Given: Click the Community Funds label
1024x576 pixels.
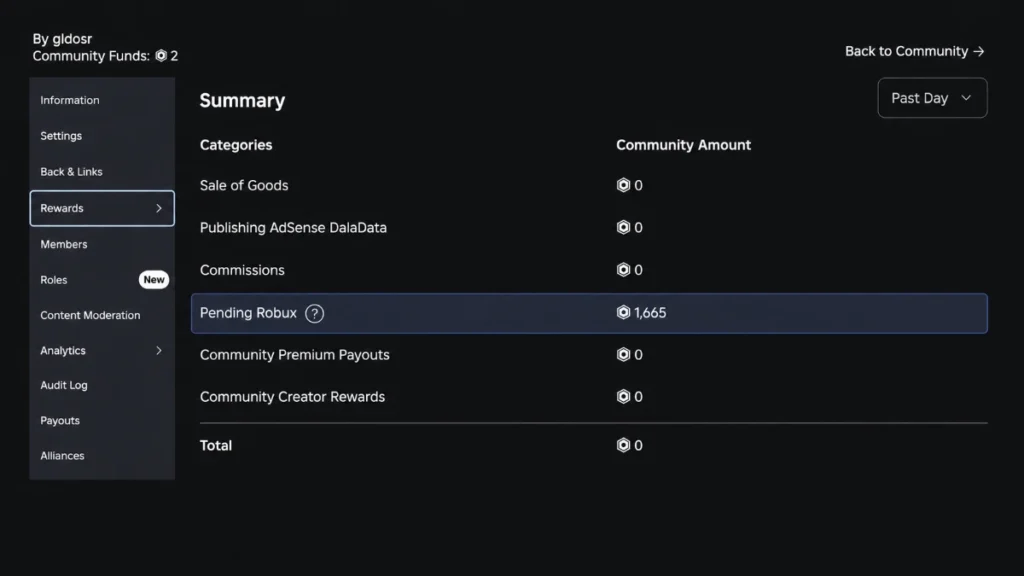Looking at the screenshot, I should click(x=91, y=56).
